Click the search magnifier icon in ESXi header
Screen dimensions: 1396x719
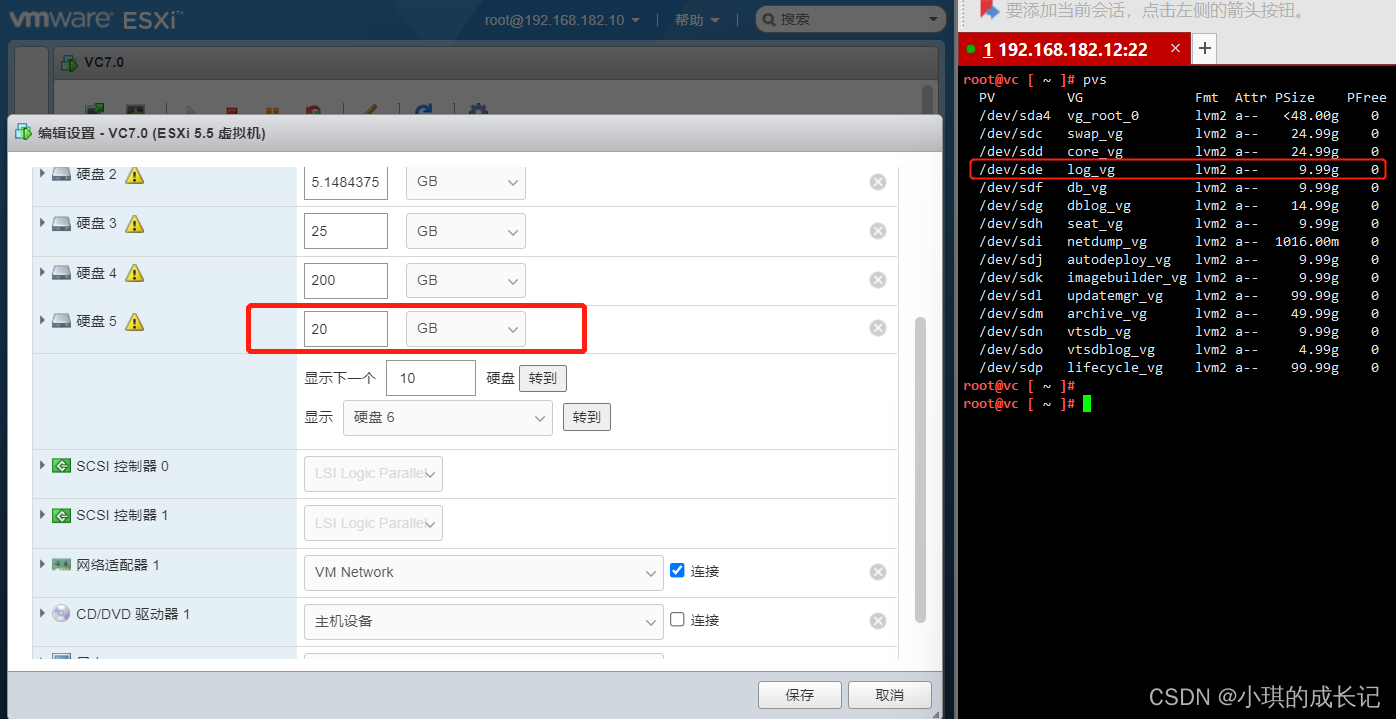click(x=768, y=19)
